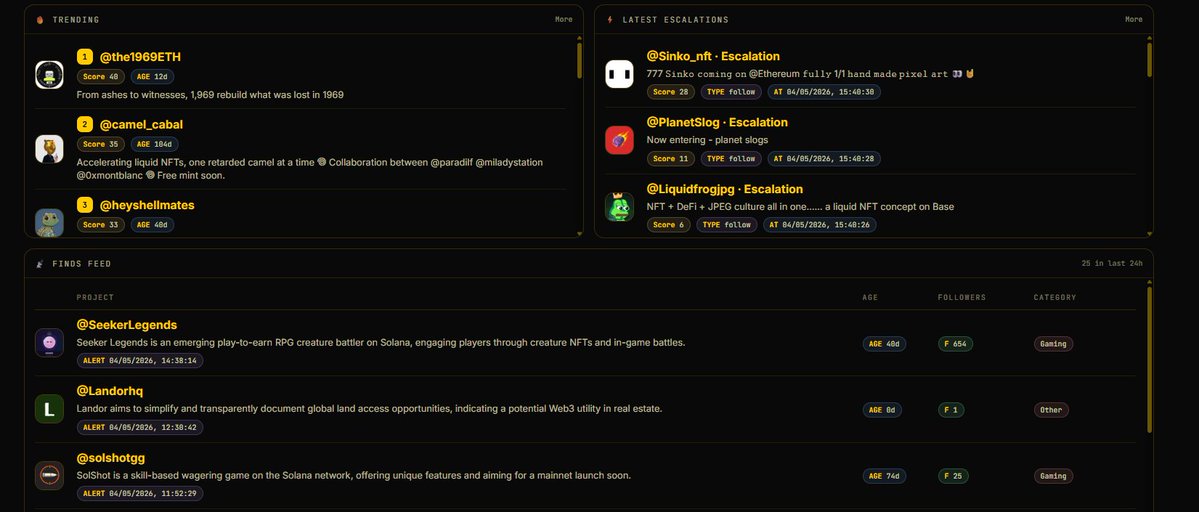Click the Score 11 badge for PlanetSlog

[671, 158]
